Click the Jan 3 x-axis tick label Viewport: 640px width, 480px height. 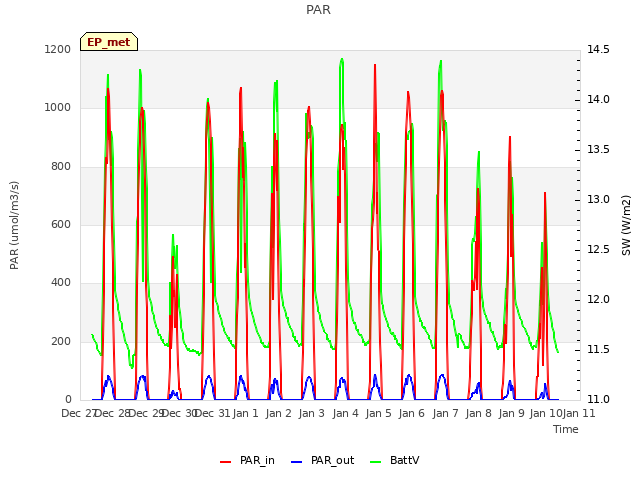pyautogui.click(x=311, y=413)
